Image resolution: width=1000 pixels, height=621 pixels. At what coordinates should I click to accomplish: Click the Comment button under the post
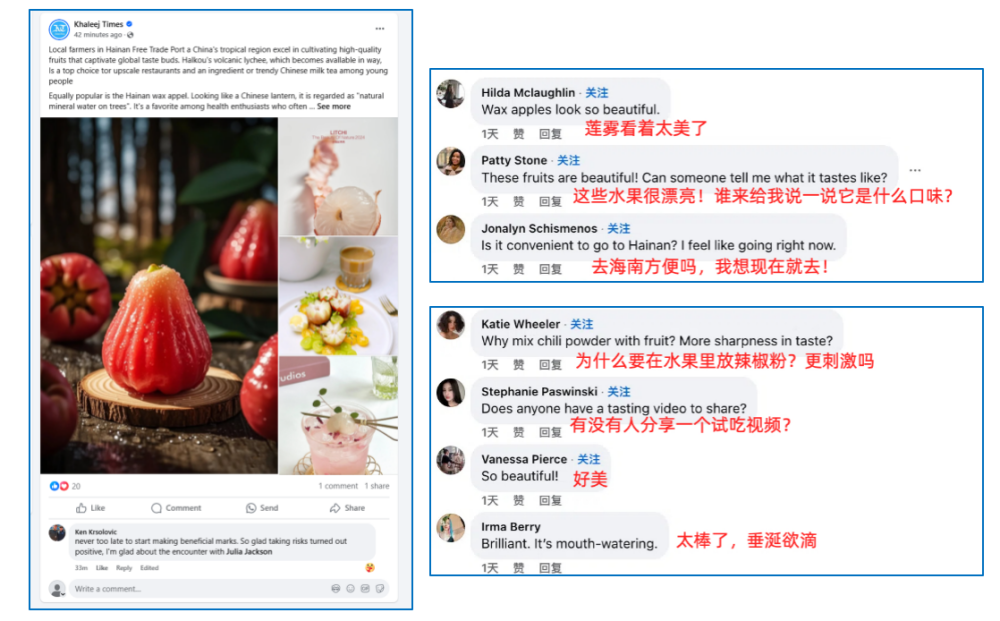click(176, 508)
